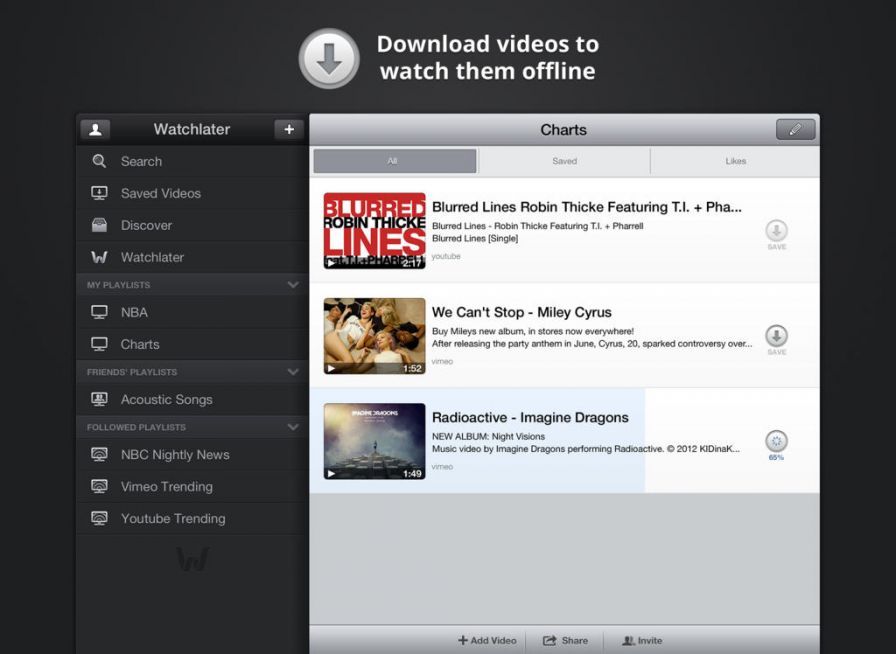896x654 pixels.
Task: Switch to the Saved tab
Action: (564, 160)
